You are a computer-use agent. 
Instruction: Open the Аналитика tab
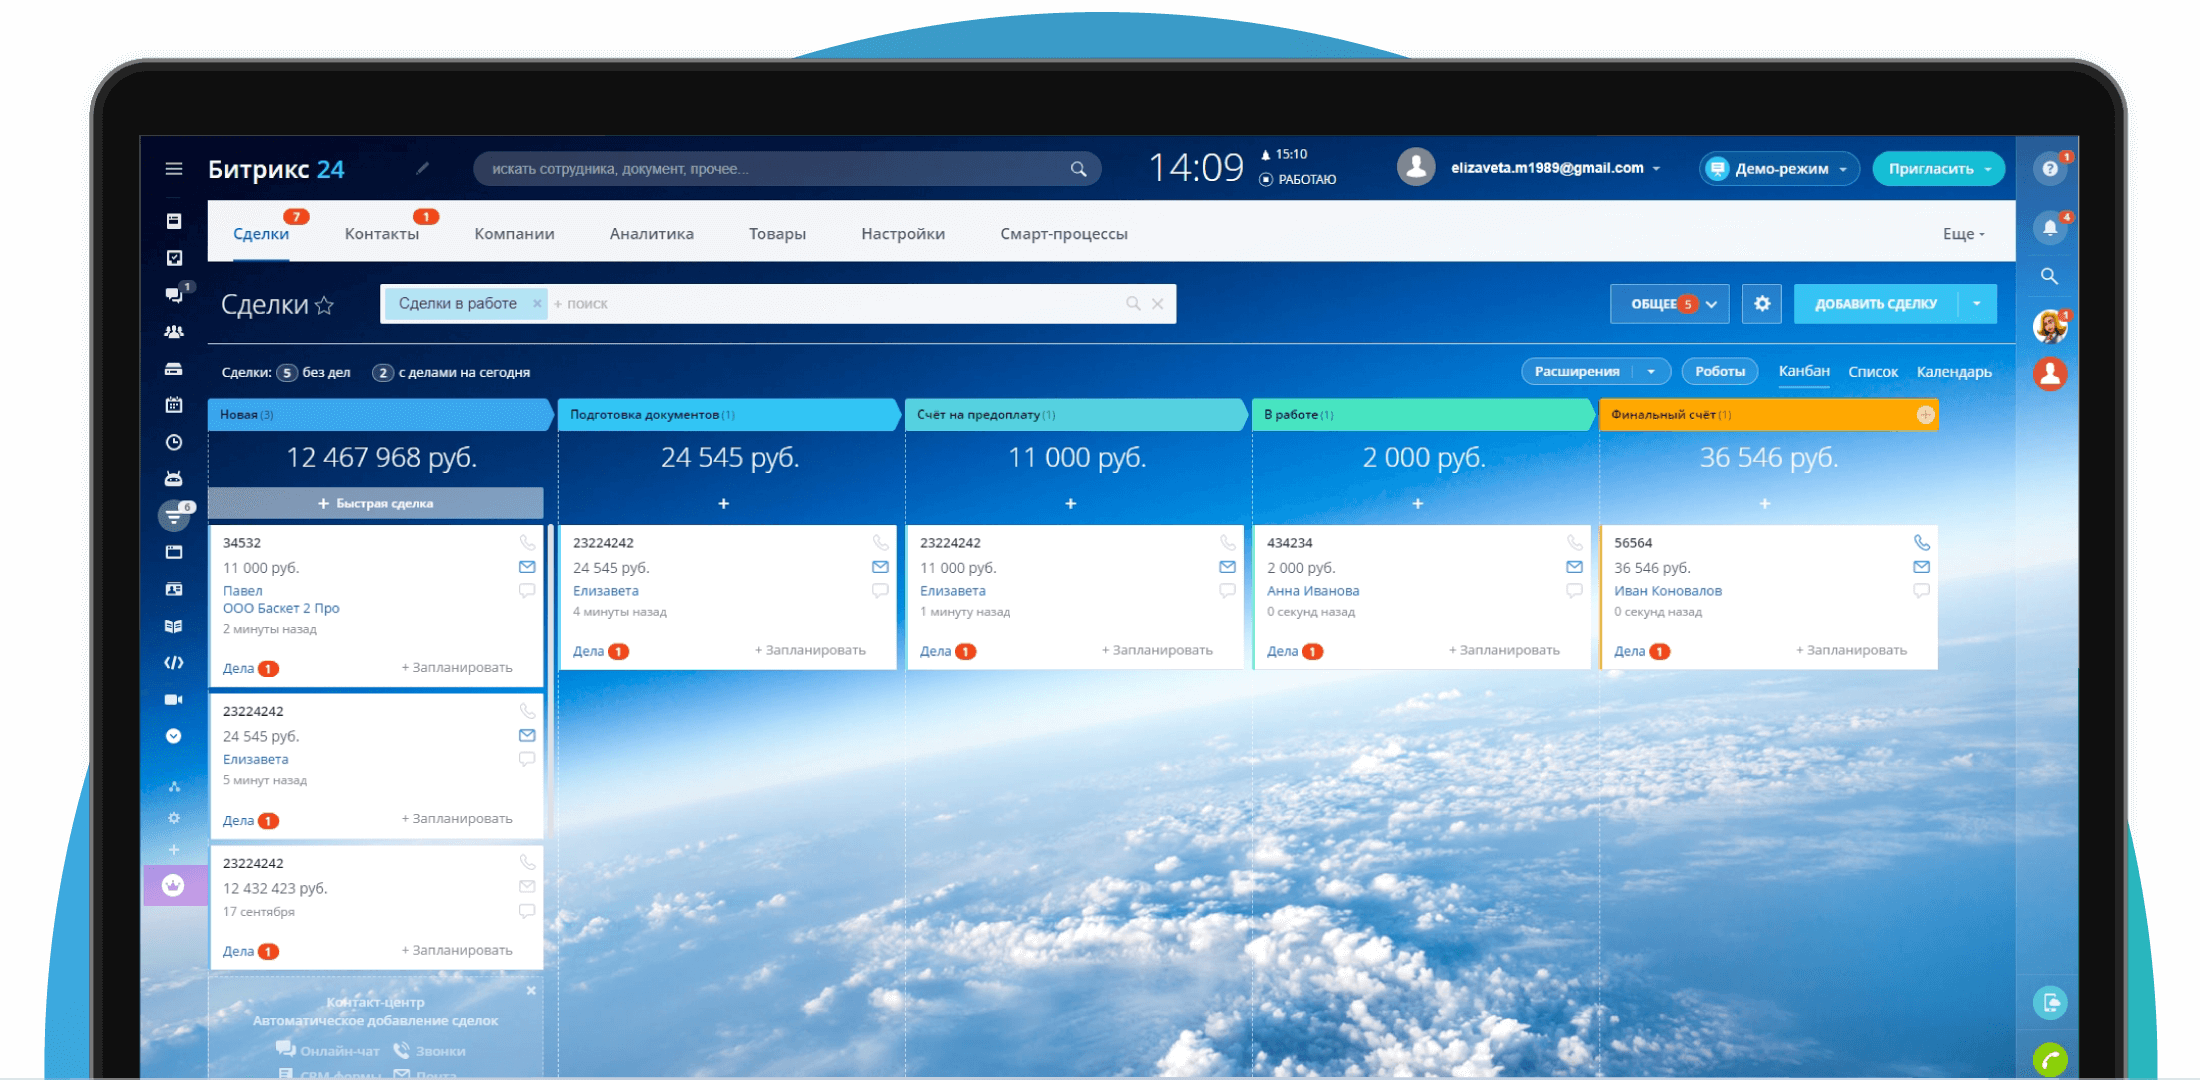[652, 233]
